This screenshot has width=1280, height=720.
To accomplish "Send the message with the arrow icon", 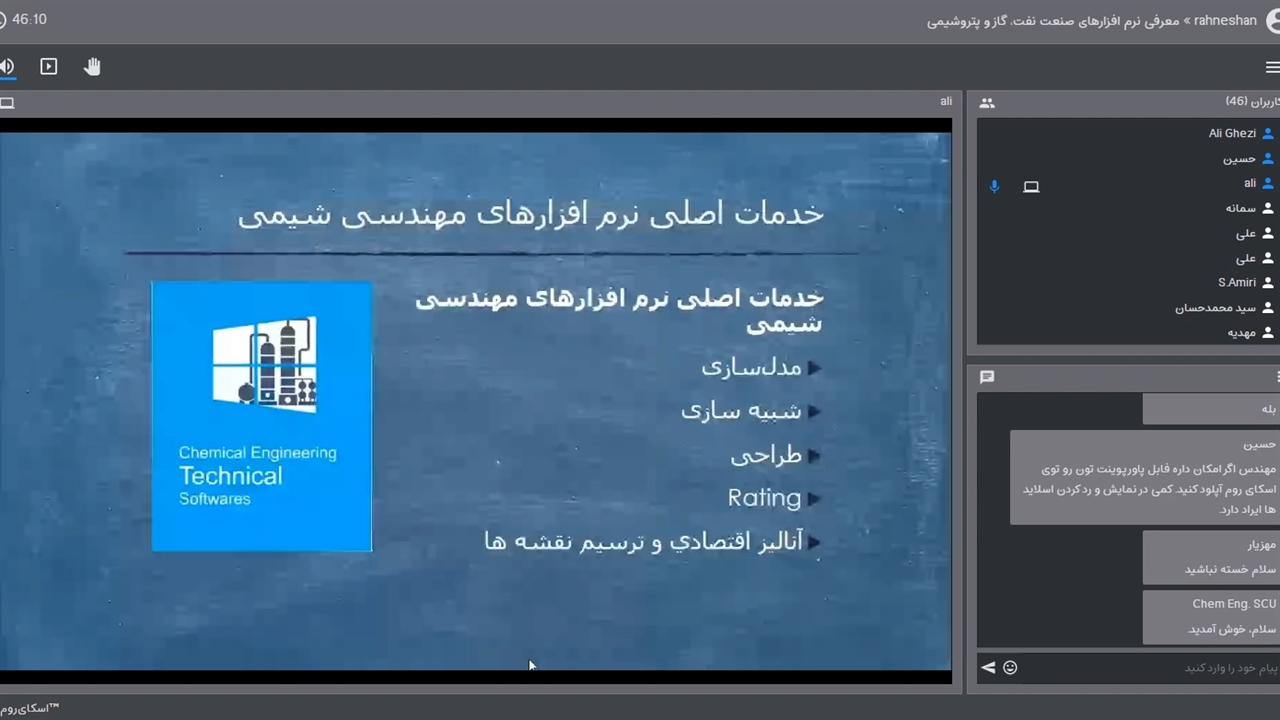I will click(988, 667).
